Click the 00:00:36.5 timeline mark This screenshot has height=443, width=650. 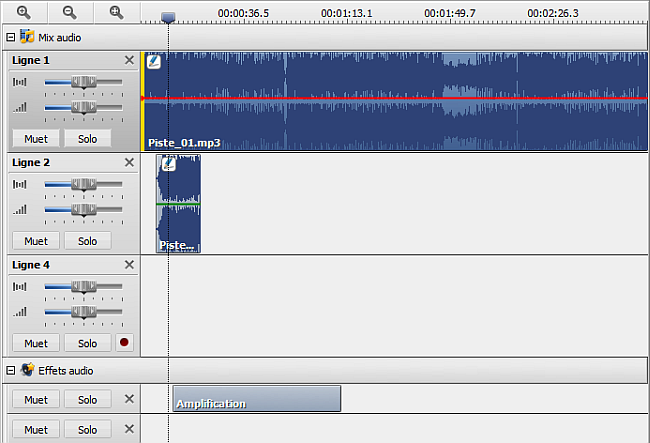pos(243,14)
